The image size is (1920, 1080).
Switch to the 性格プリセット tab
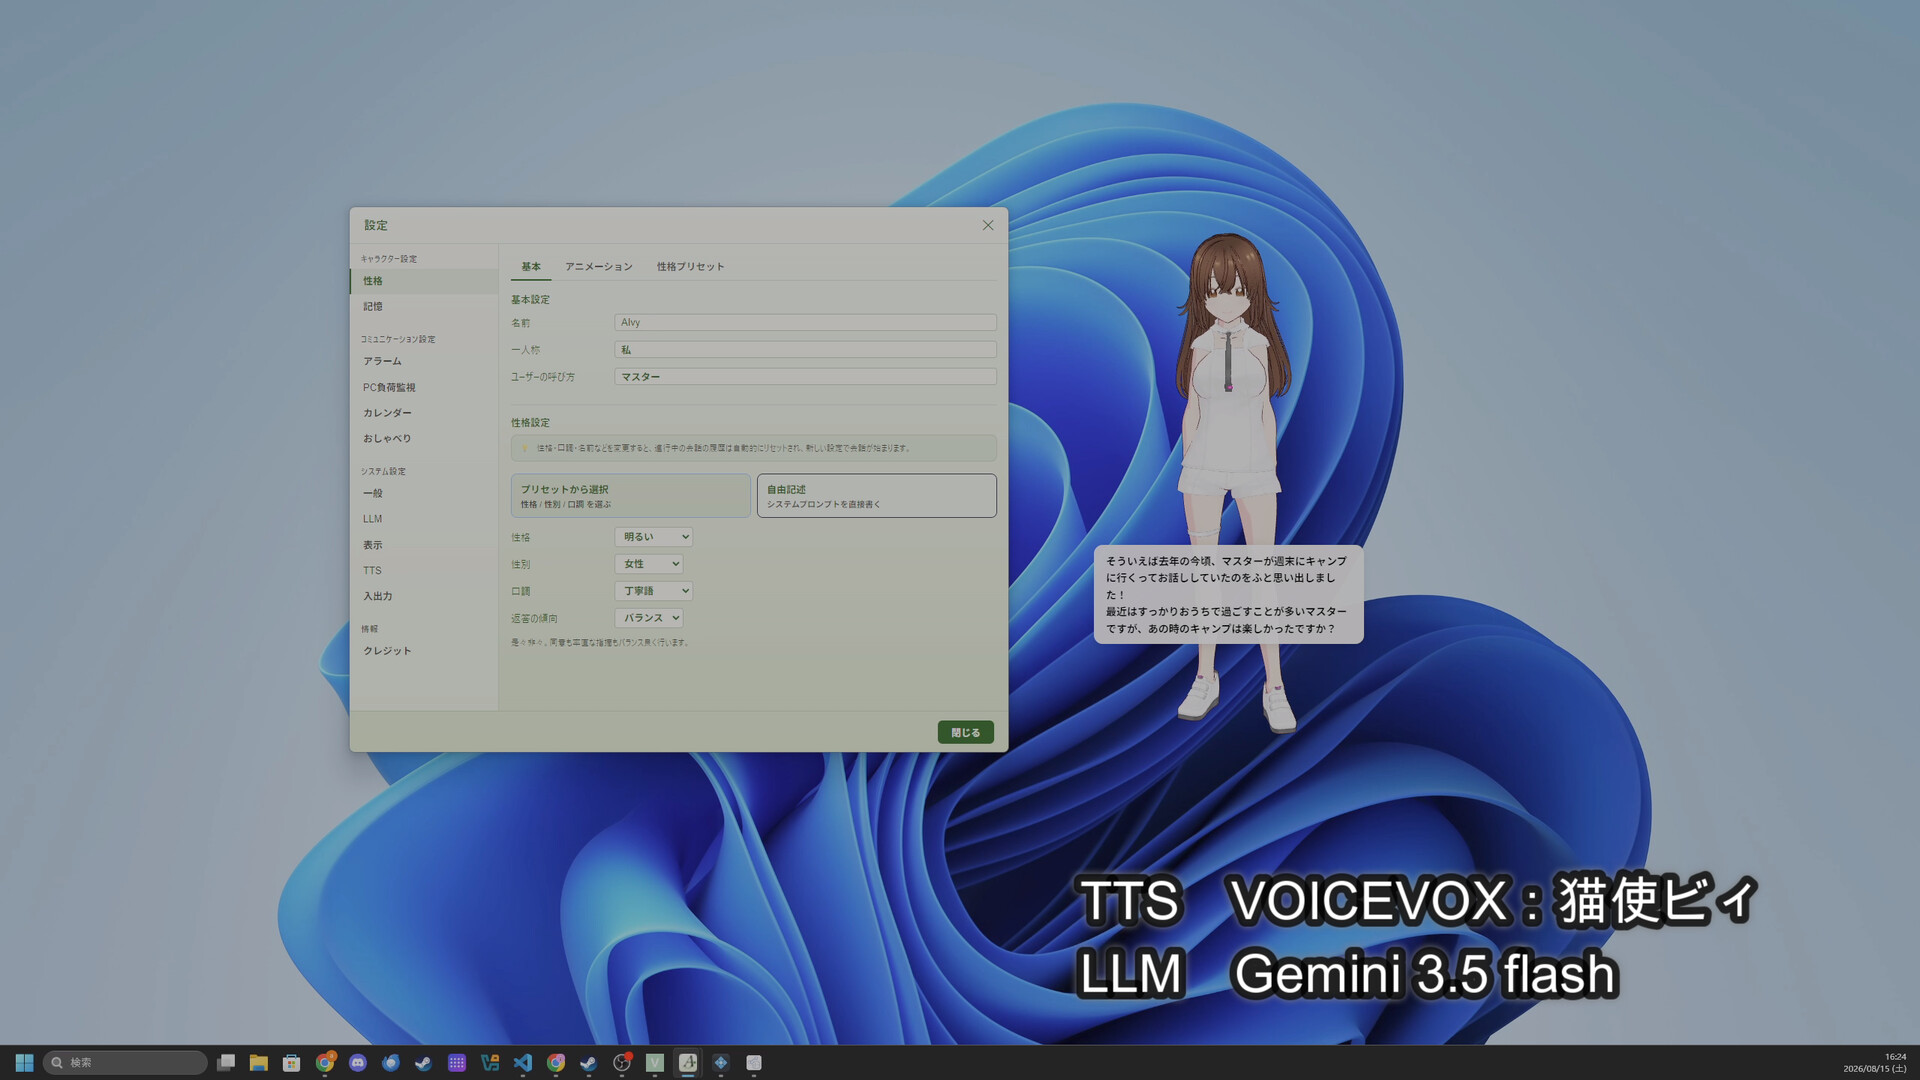point(690,266)
